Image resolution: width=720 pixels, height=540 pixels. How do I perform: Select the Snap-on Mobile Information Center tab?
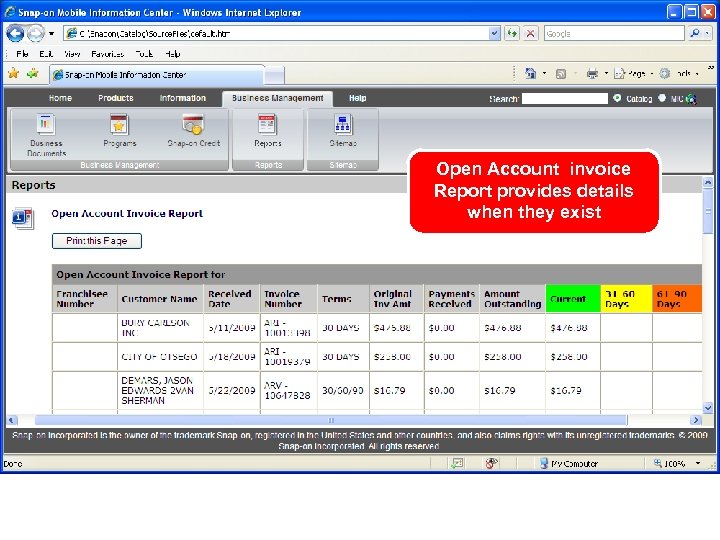157,75
